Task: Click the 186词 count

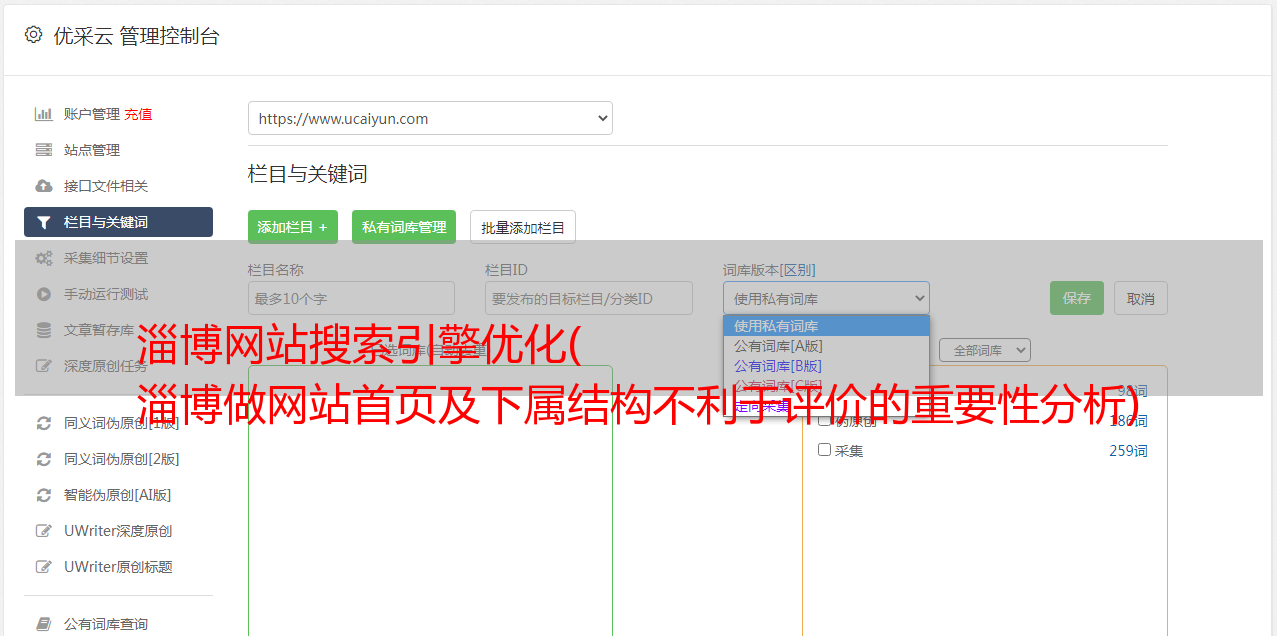Action: point(1128,421)
